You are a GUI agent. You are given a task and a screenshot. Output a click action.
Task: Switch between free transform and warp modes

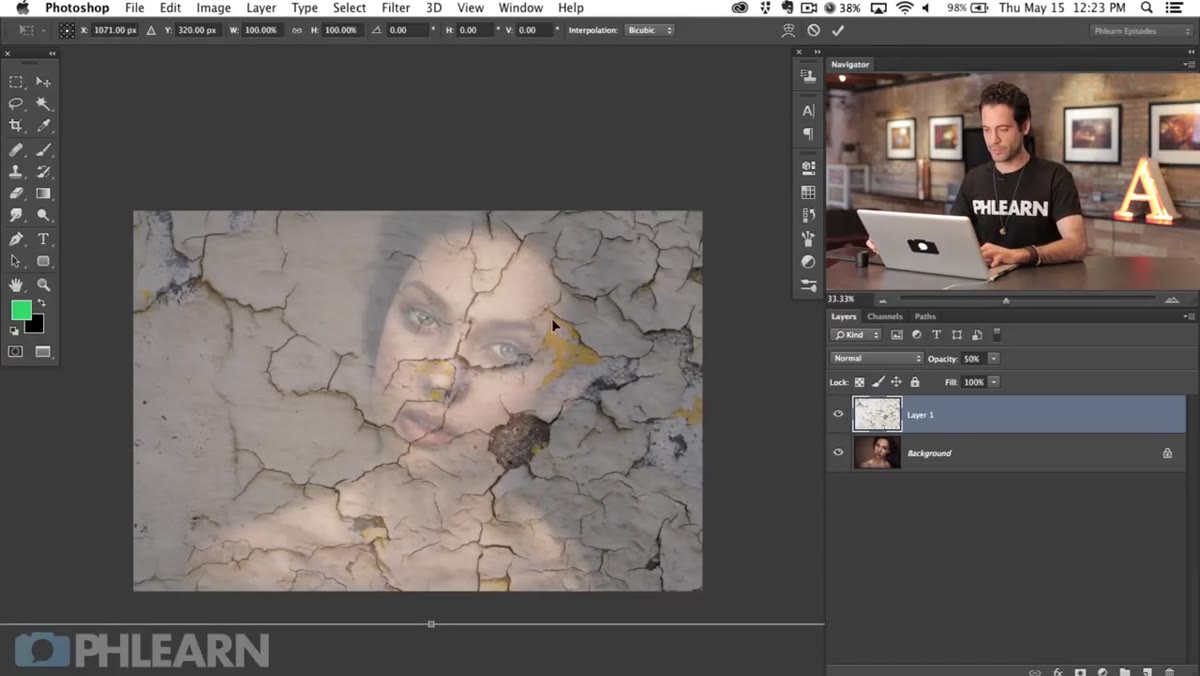(x=790, y=31)
